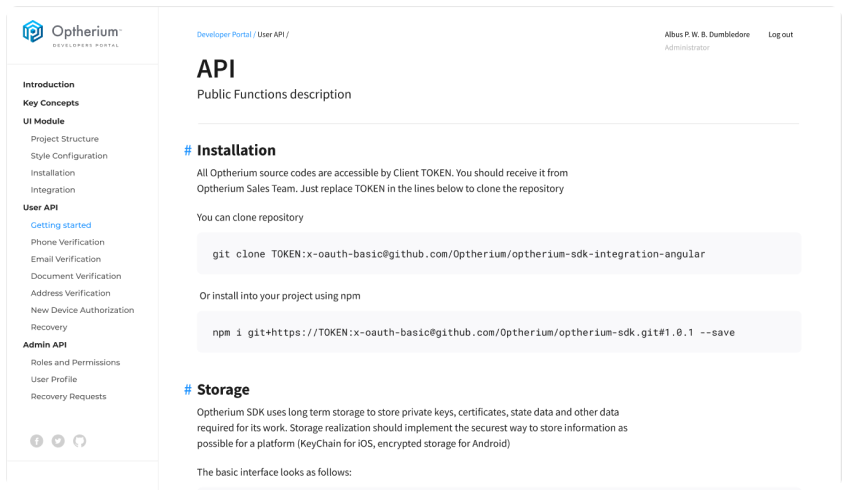This screenshot has height=496, width=848.
Task: Open the Twitter social link icon
Action: pyautogui.click(x=58, y=440)
